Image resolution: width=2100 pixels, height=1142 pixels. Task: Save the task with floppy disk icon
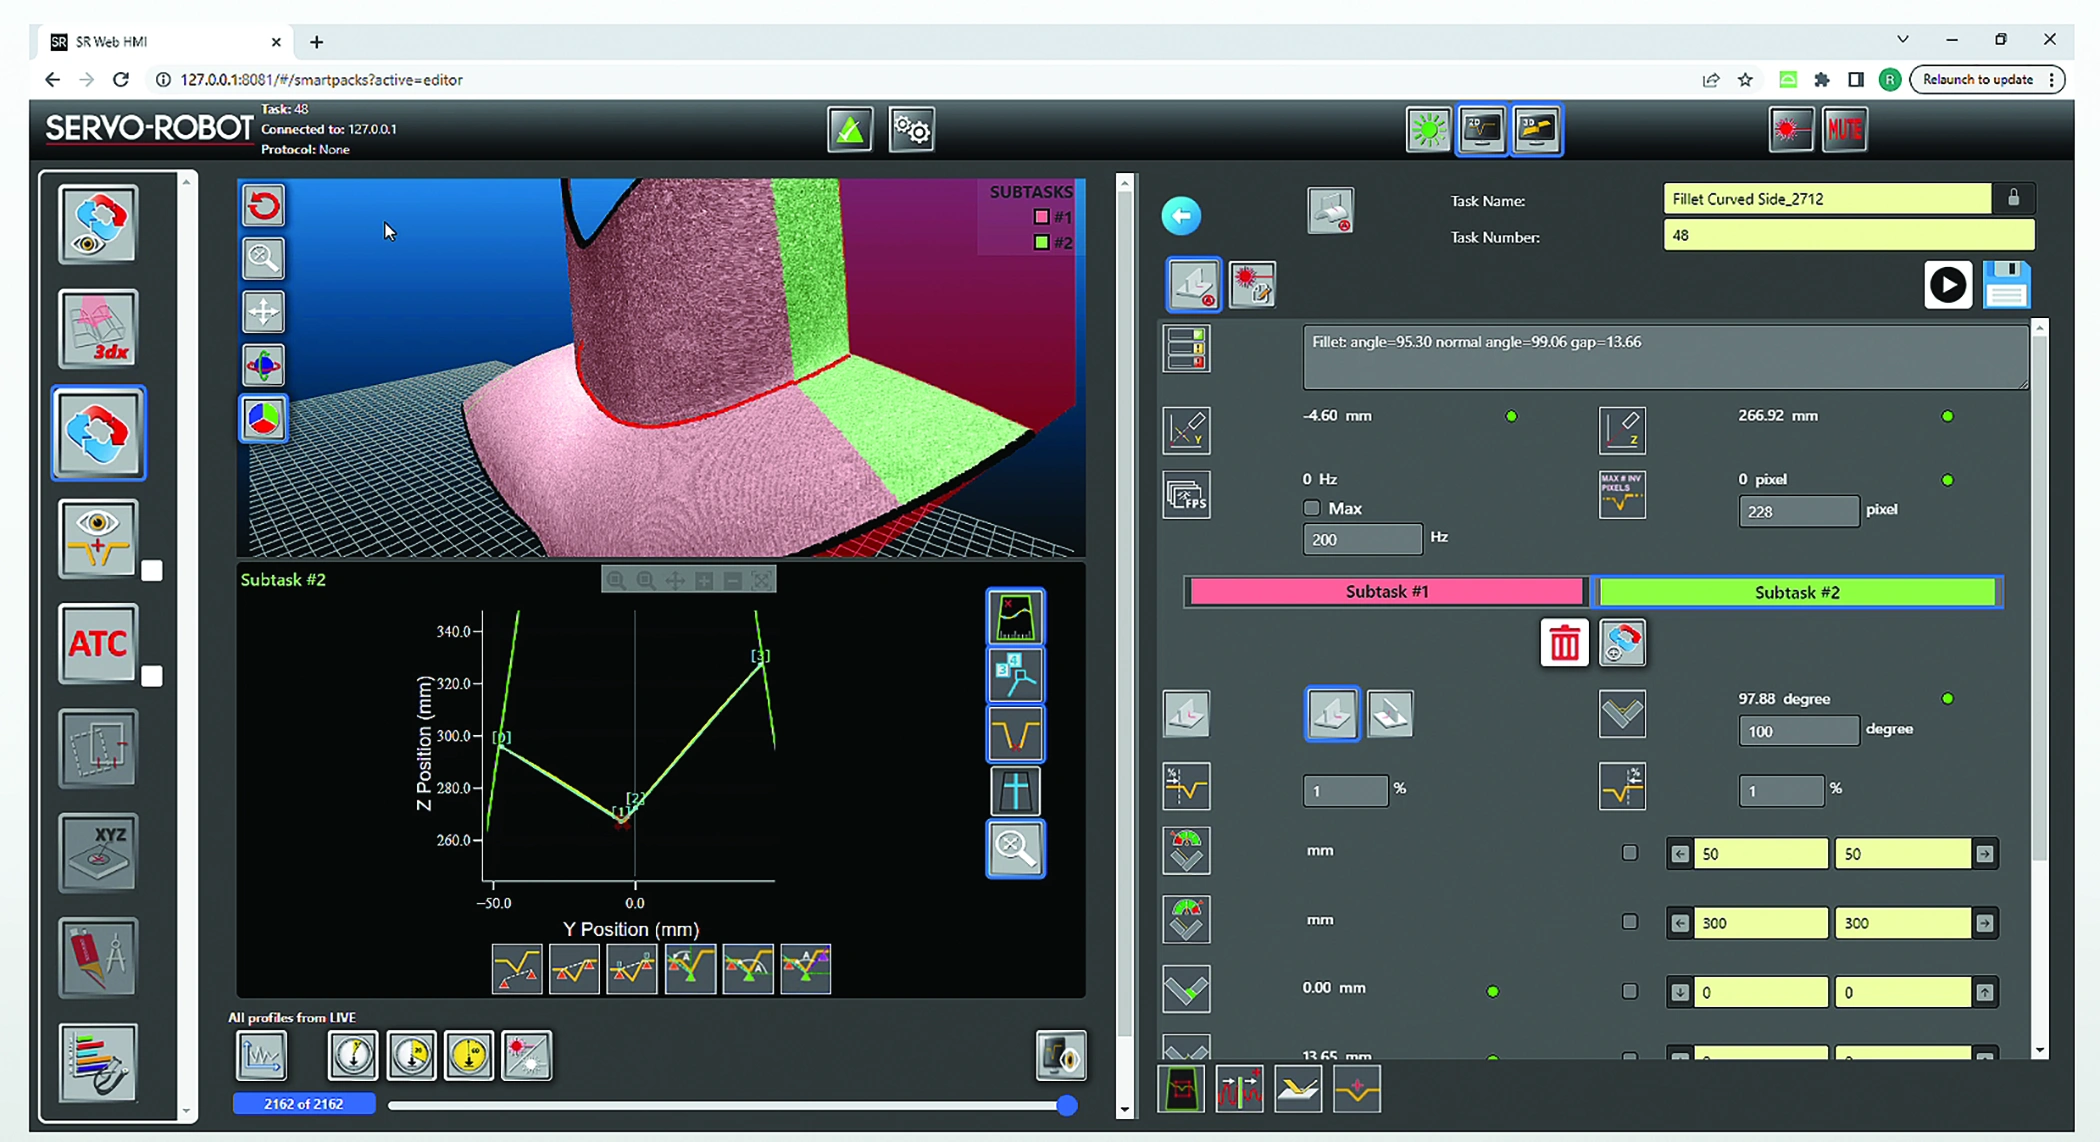(2007, 285)
